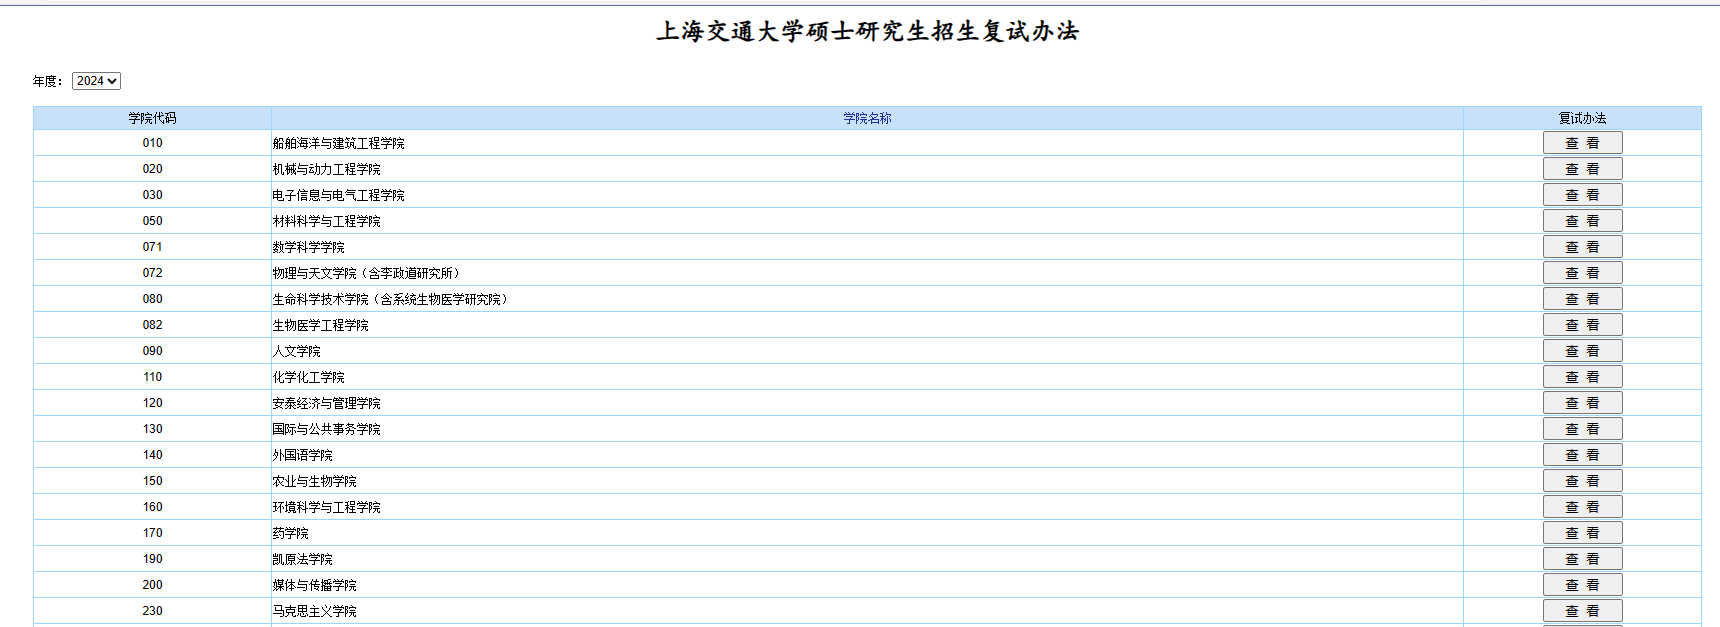Click college code 170
Screen dimensions: 1720x627
tap(152, 533)
